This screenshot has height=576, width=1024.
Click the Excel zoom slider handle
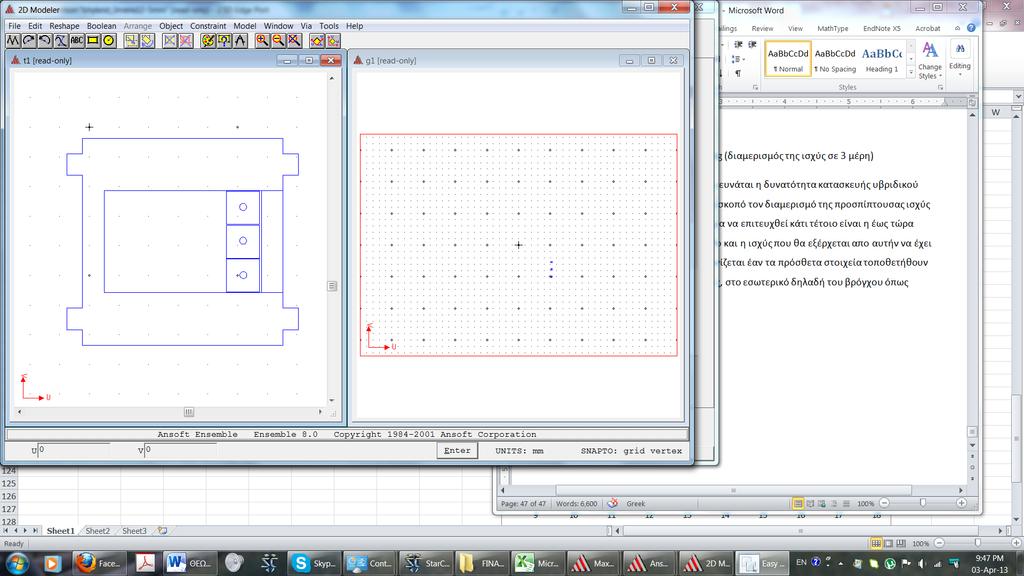coord(978,543)
